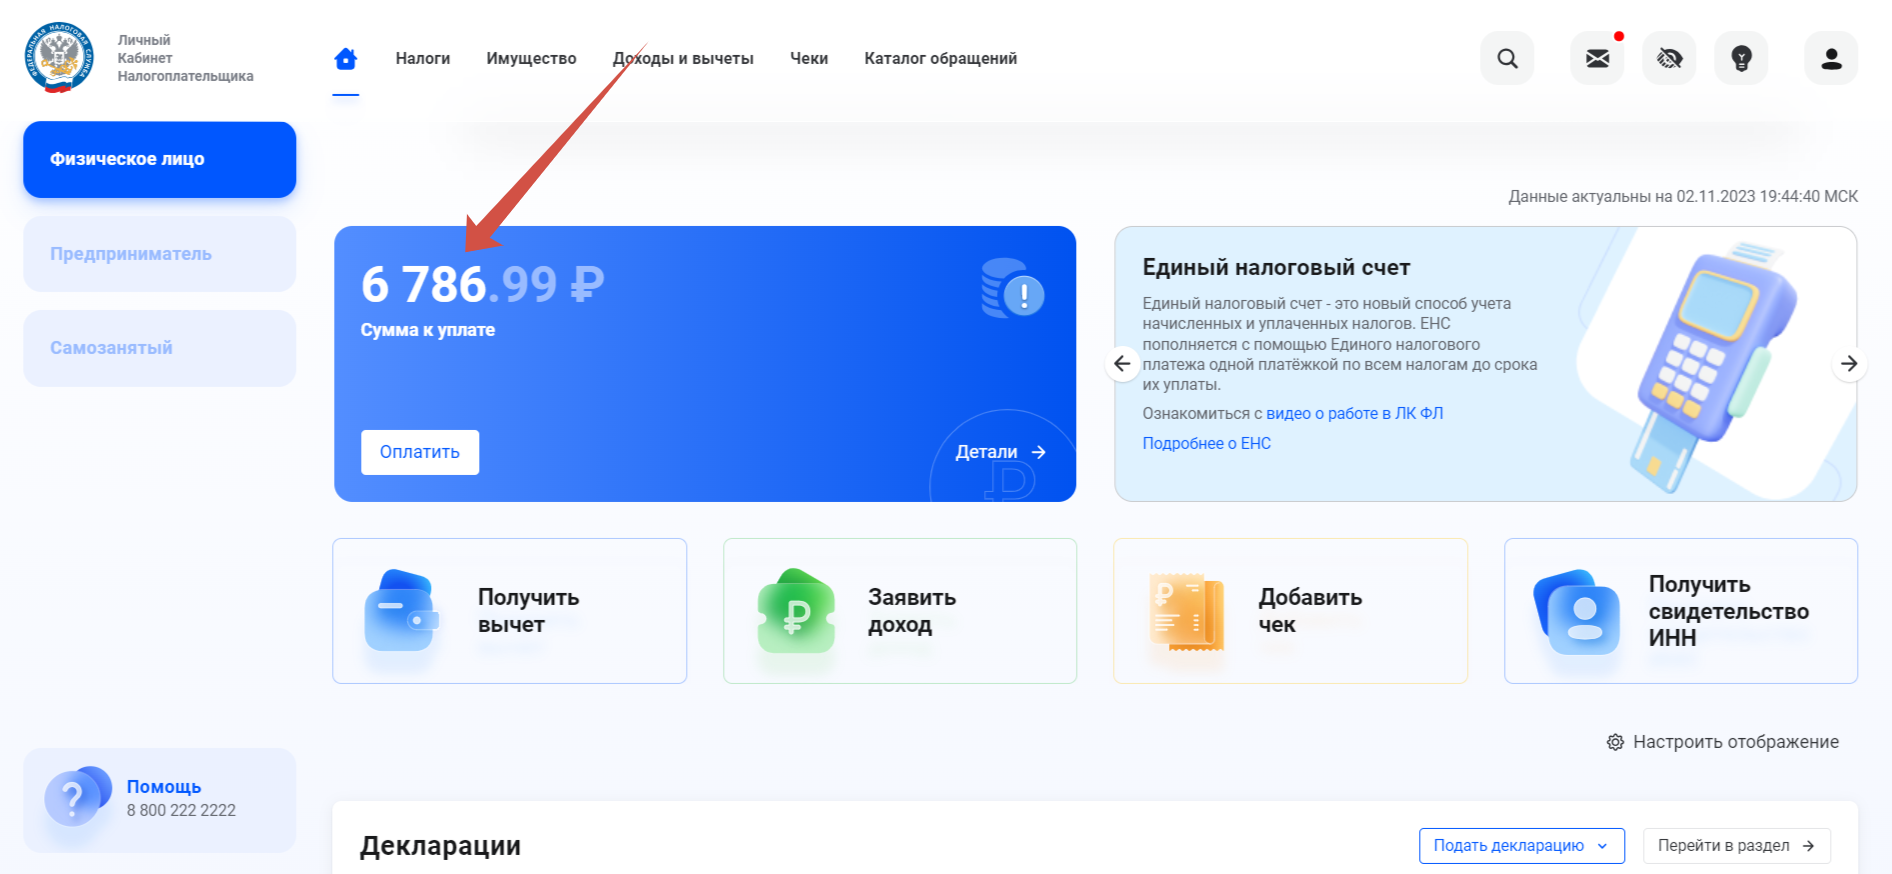1892x874 pixels.
Task: Click the Единый налоговый счет heading
Action: [1276, 267]
